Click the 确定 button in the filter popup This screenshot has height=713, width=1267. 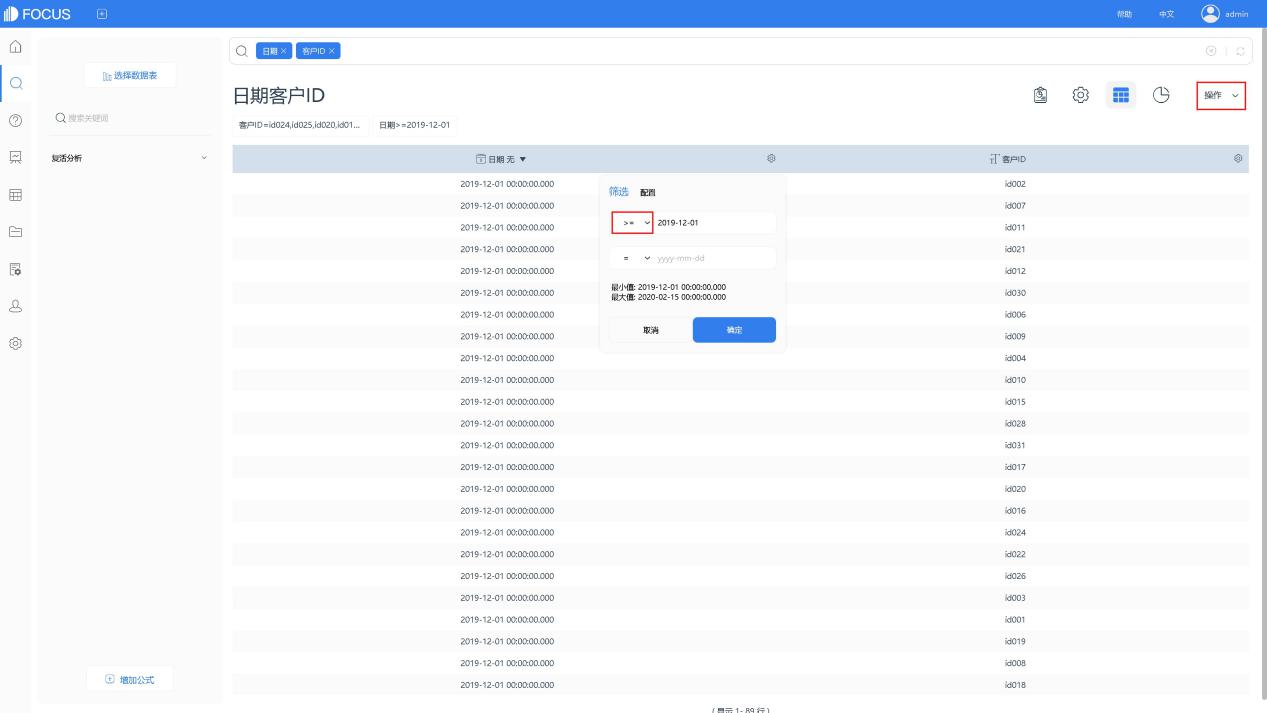point(734,330)
